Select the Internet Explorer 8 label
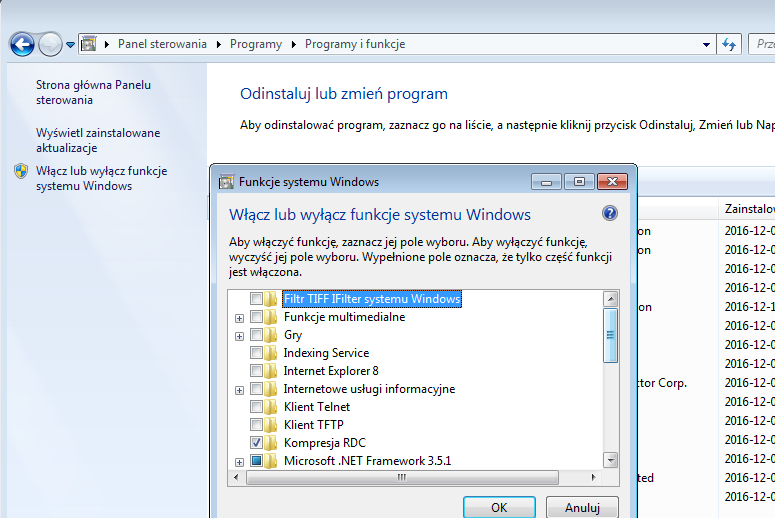 pyautogui.click(x=331, y=371)
